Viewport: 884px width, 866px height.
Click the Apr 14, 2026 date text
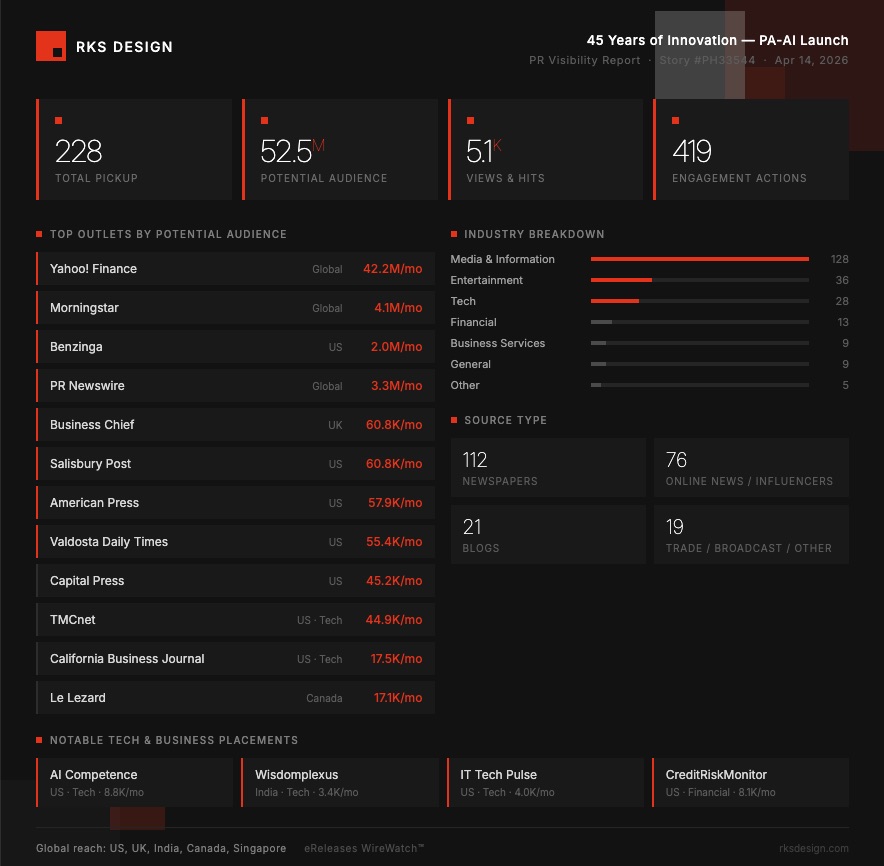click(x=811, y=60)
